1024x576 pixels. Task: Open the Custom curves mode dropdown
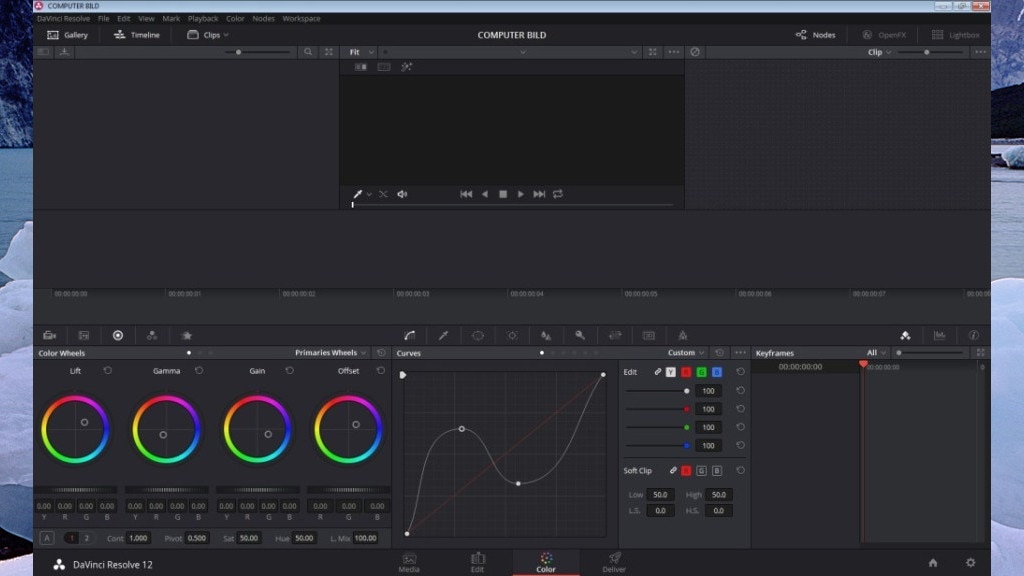(x=686, y=353)
